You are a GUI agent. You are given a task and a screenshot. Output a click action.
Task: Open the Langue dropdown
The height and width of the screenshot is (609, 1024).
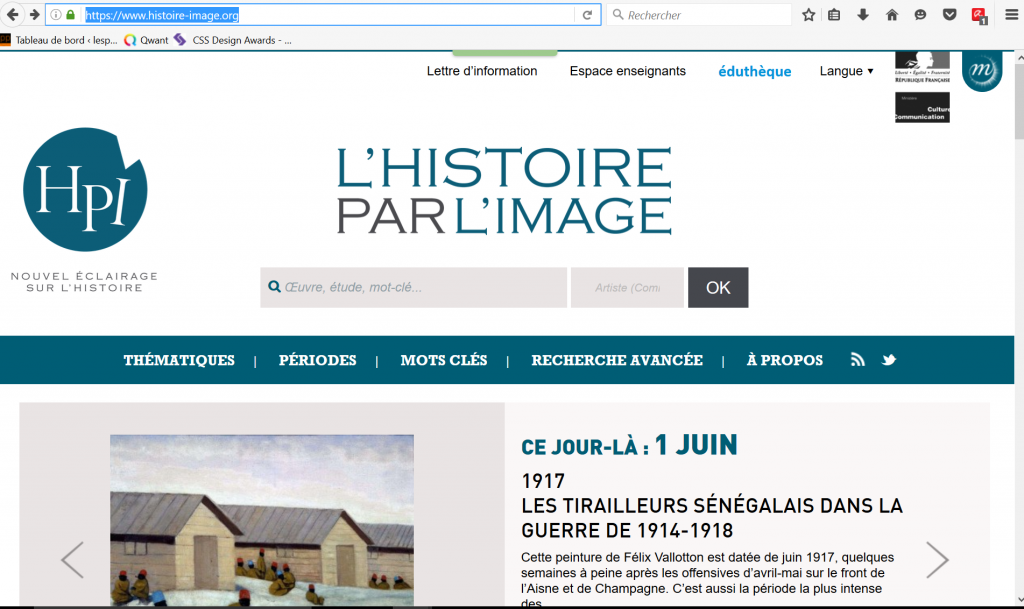tap(846, 71)
